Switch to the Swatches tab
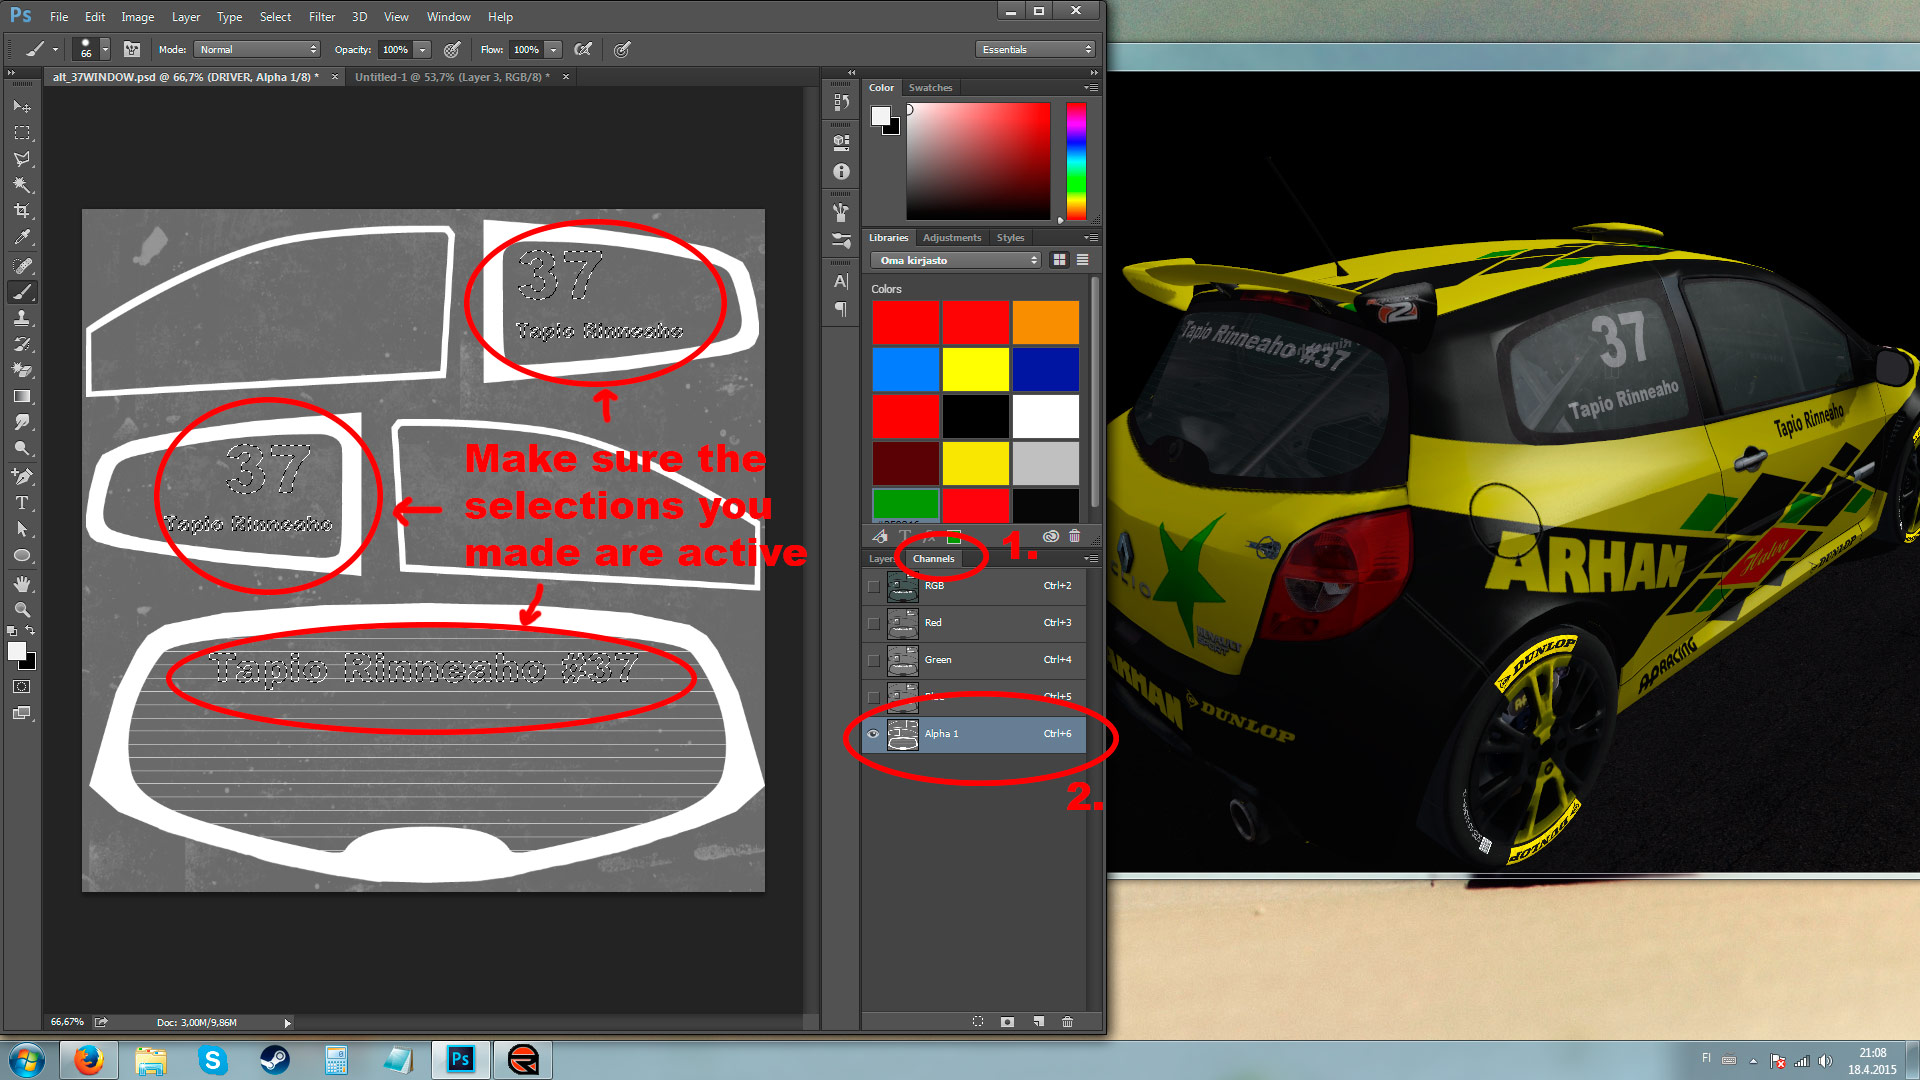This screenshot has width=1920, height=1080. (930, 88)
